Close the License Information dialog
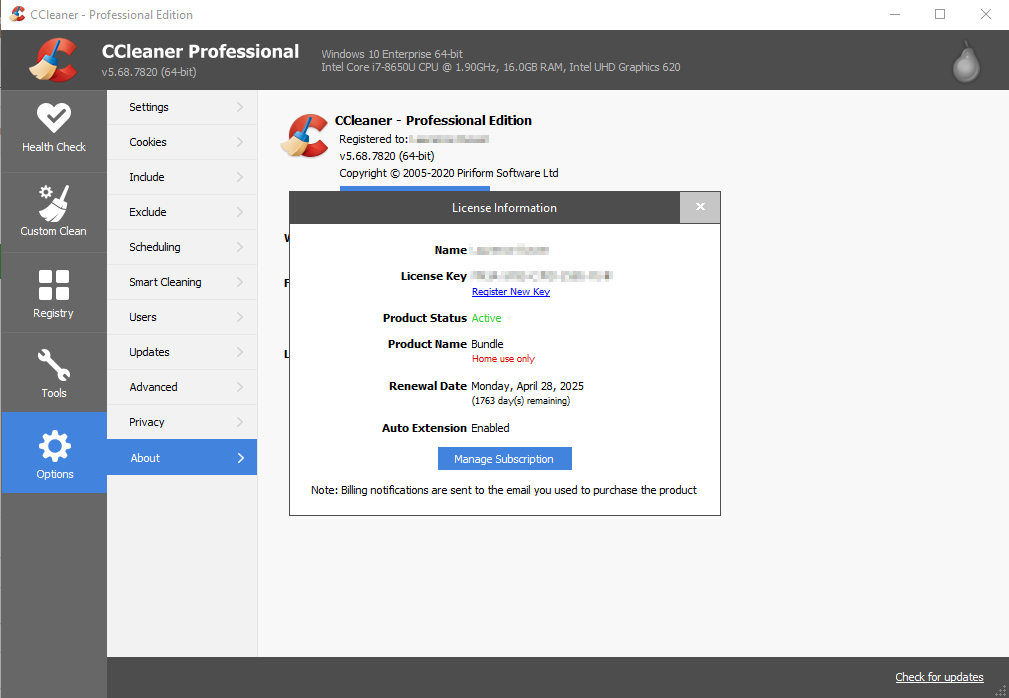1009x698 pixels. pos(700,207)
